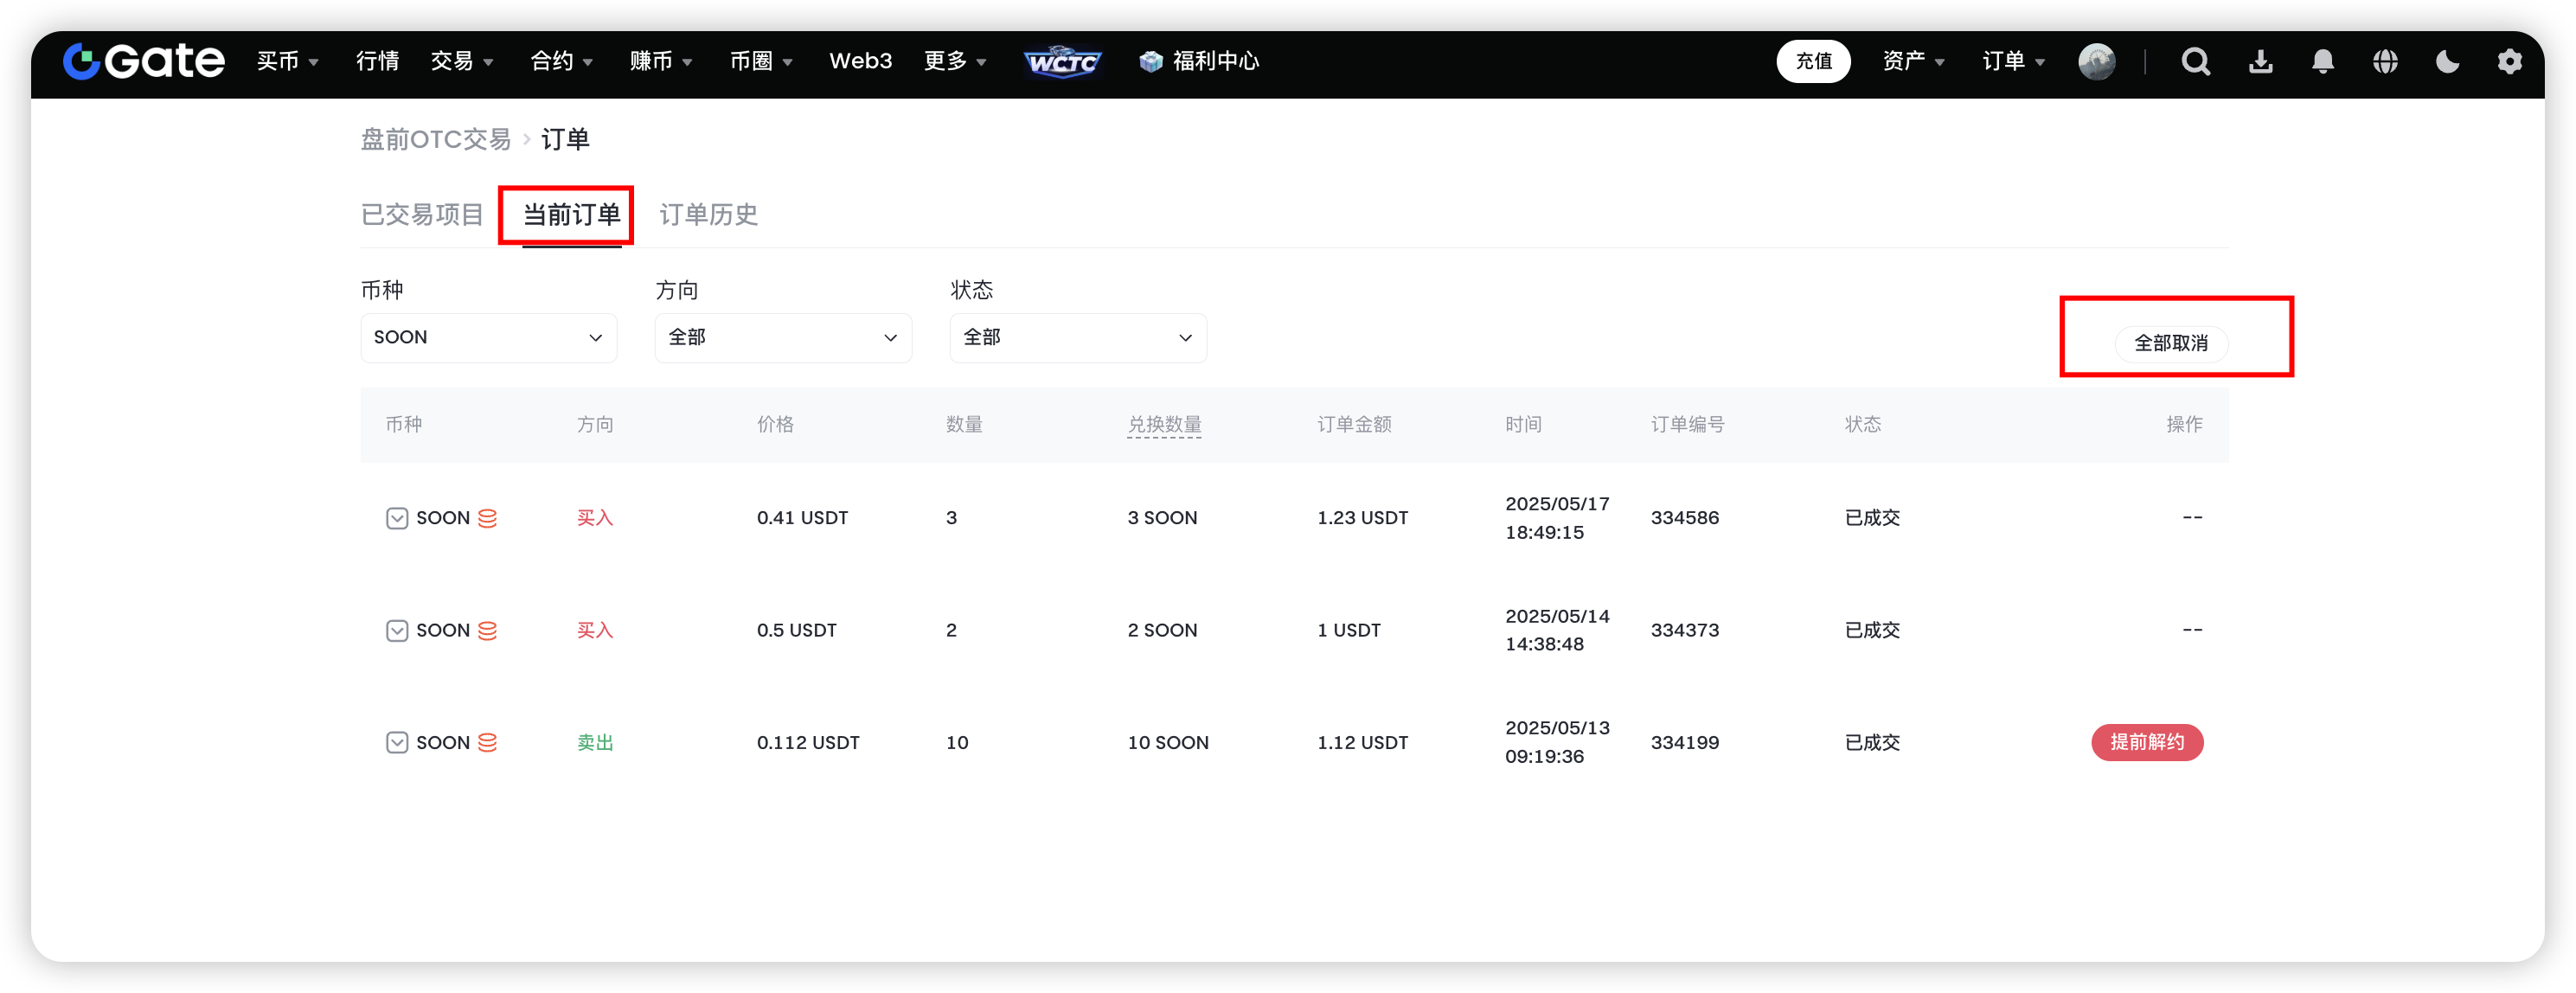2576x993 pixels.
Task: Click the 全部取消 button
Action: click(2170, 343)
